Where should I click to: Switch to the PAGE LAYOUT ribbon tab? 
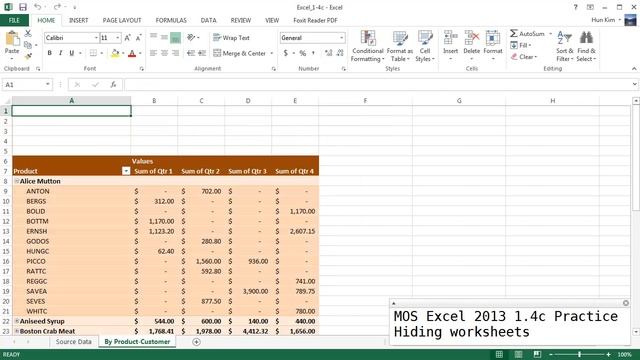(x=122, y=20)
